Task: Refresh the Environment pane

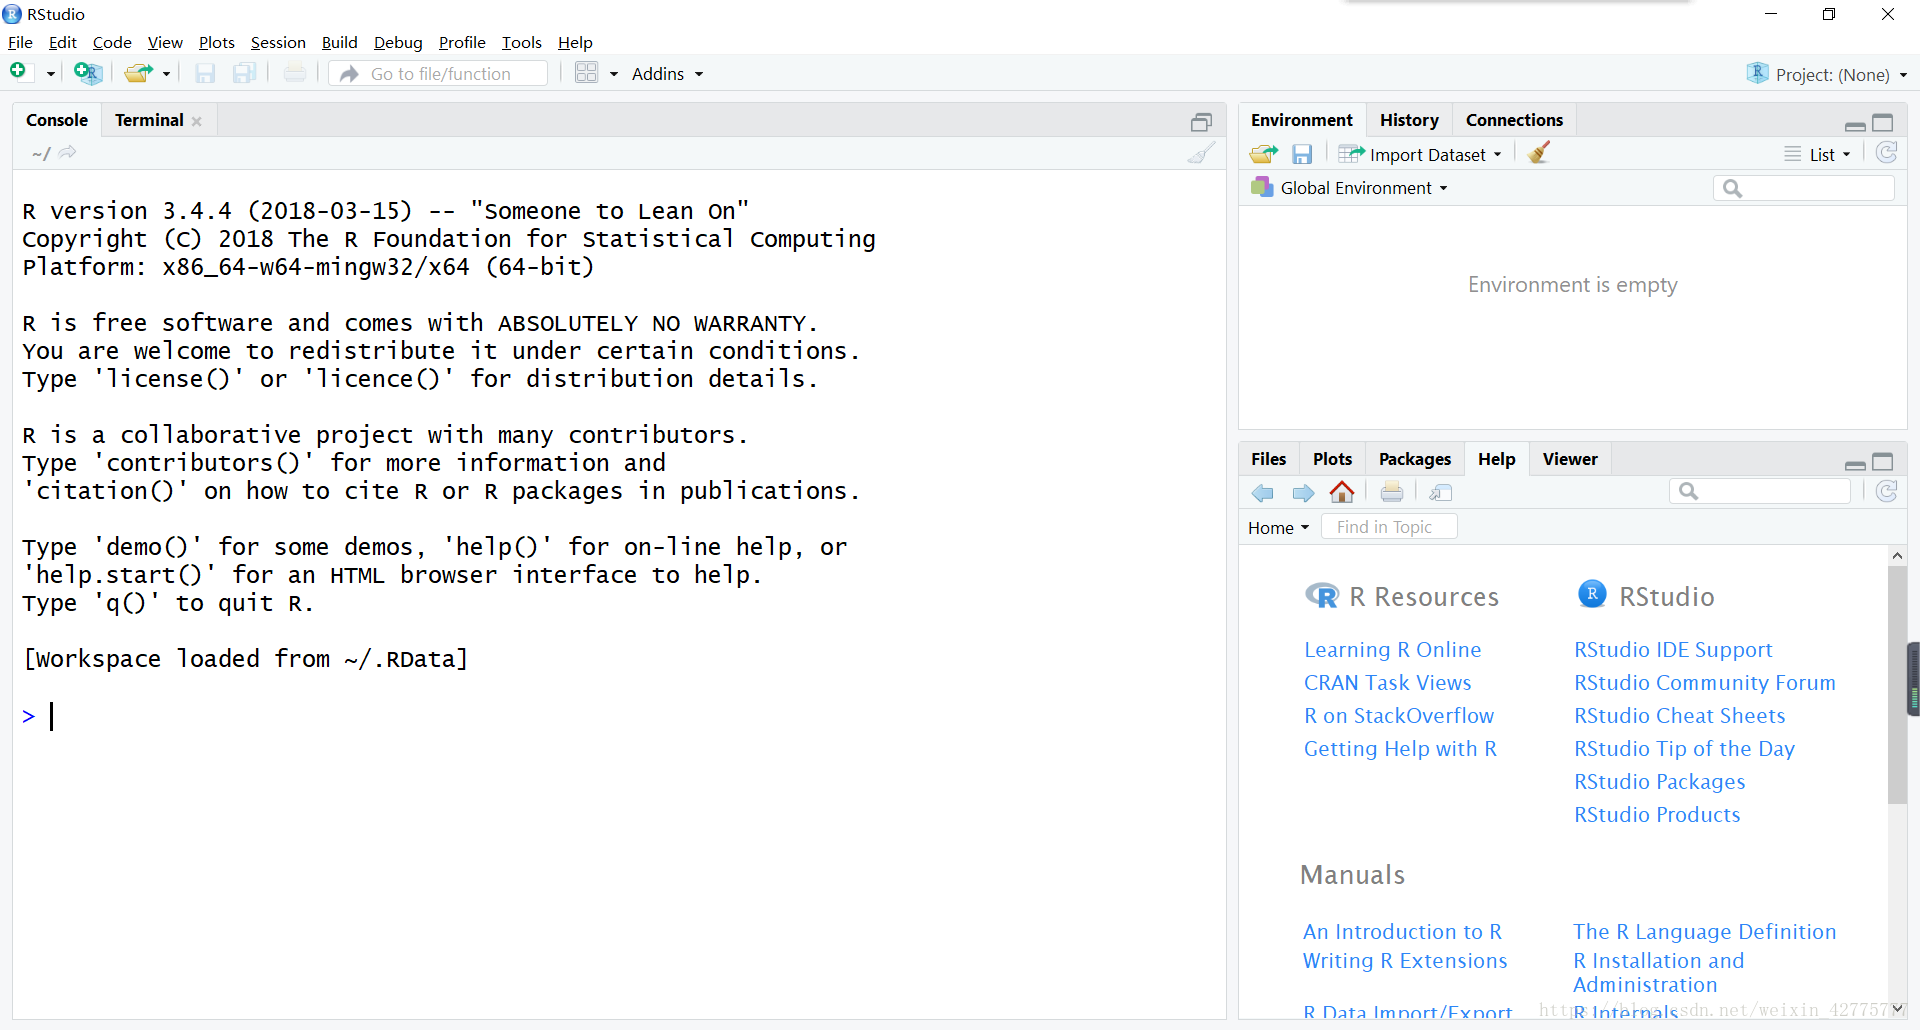Action: 1887,153
